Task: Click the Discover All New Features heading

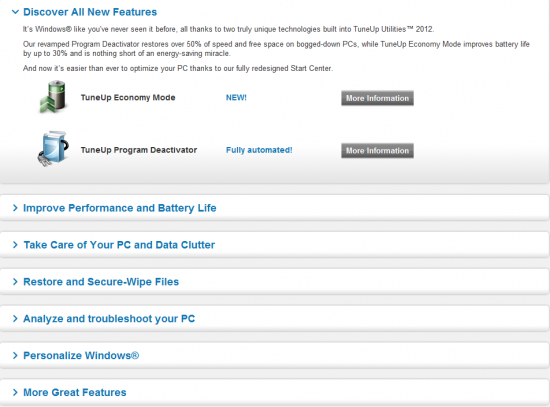Action: 90,12
